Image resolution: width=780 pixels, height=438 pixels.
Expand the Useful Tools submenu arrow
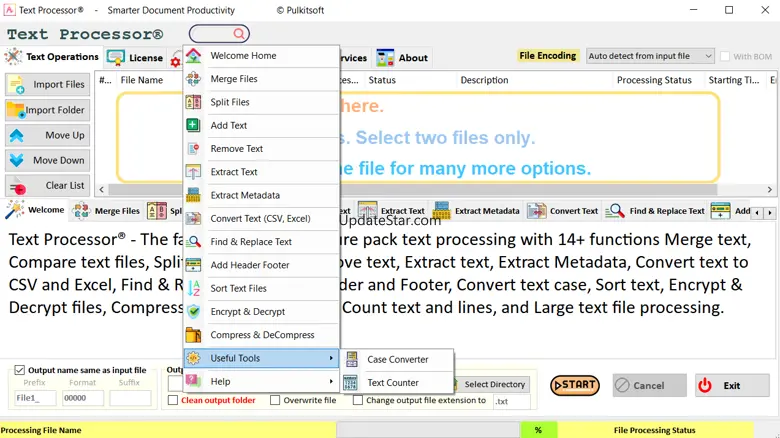[x=331, y=358]
